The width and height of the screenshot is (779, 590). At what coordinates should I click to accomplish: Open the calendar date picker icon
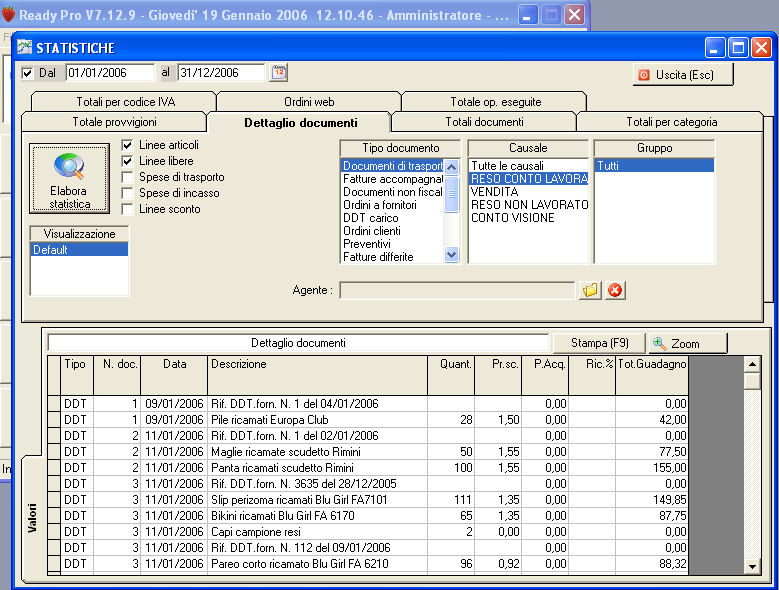(279, 73)
